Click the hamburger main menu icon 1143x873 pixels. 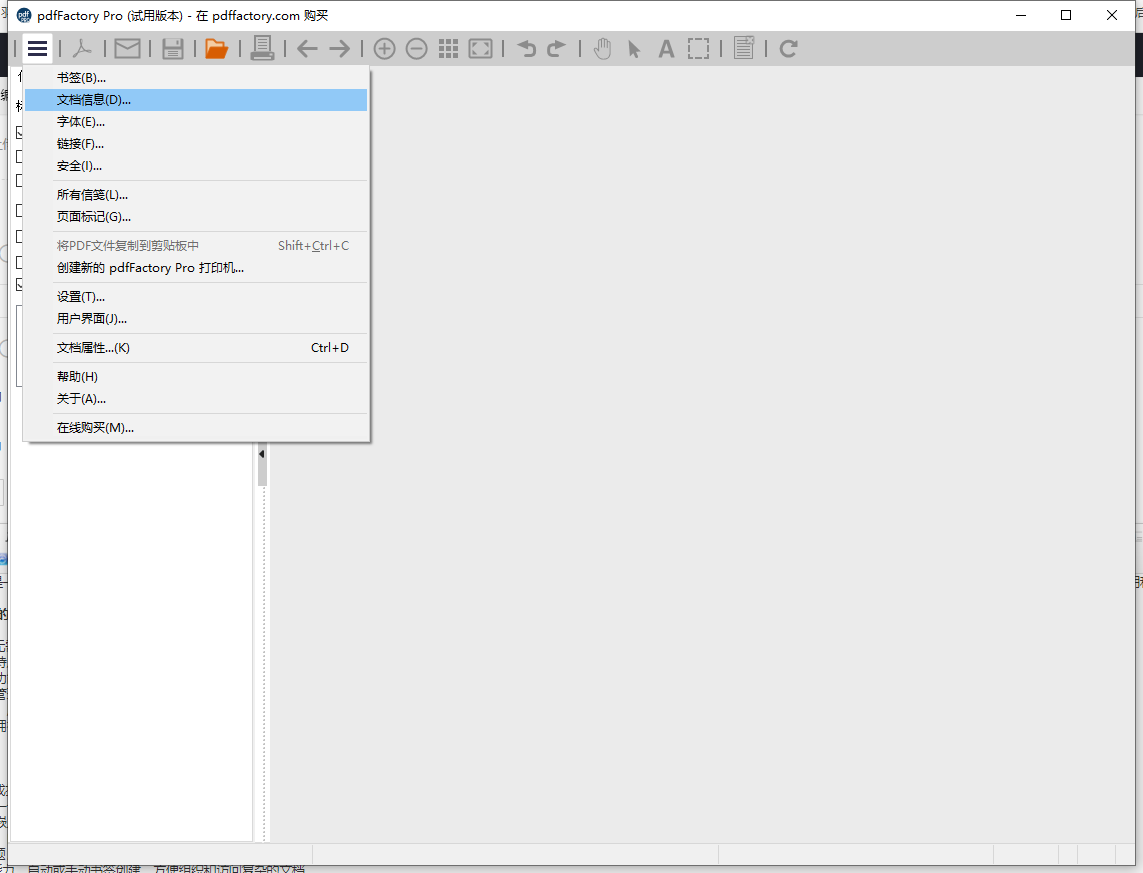pyautogui.click(x=38, y=48)
